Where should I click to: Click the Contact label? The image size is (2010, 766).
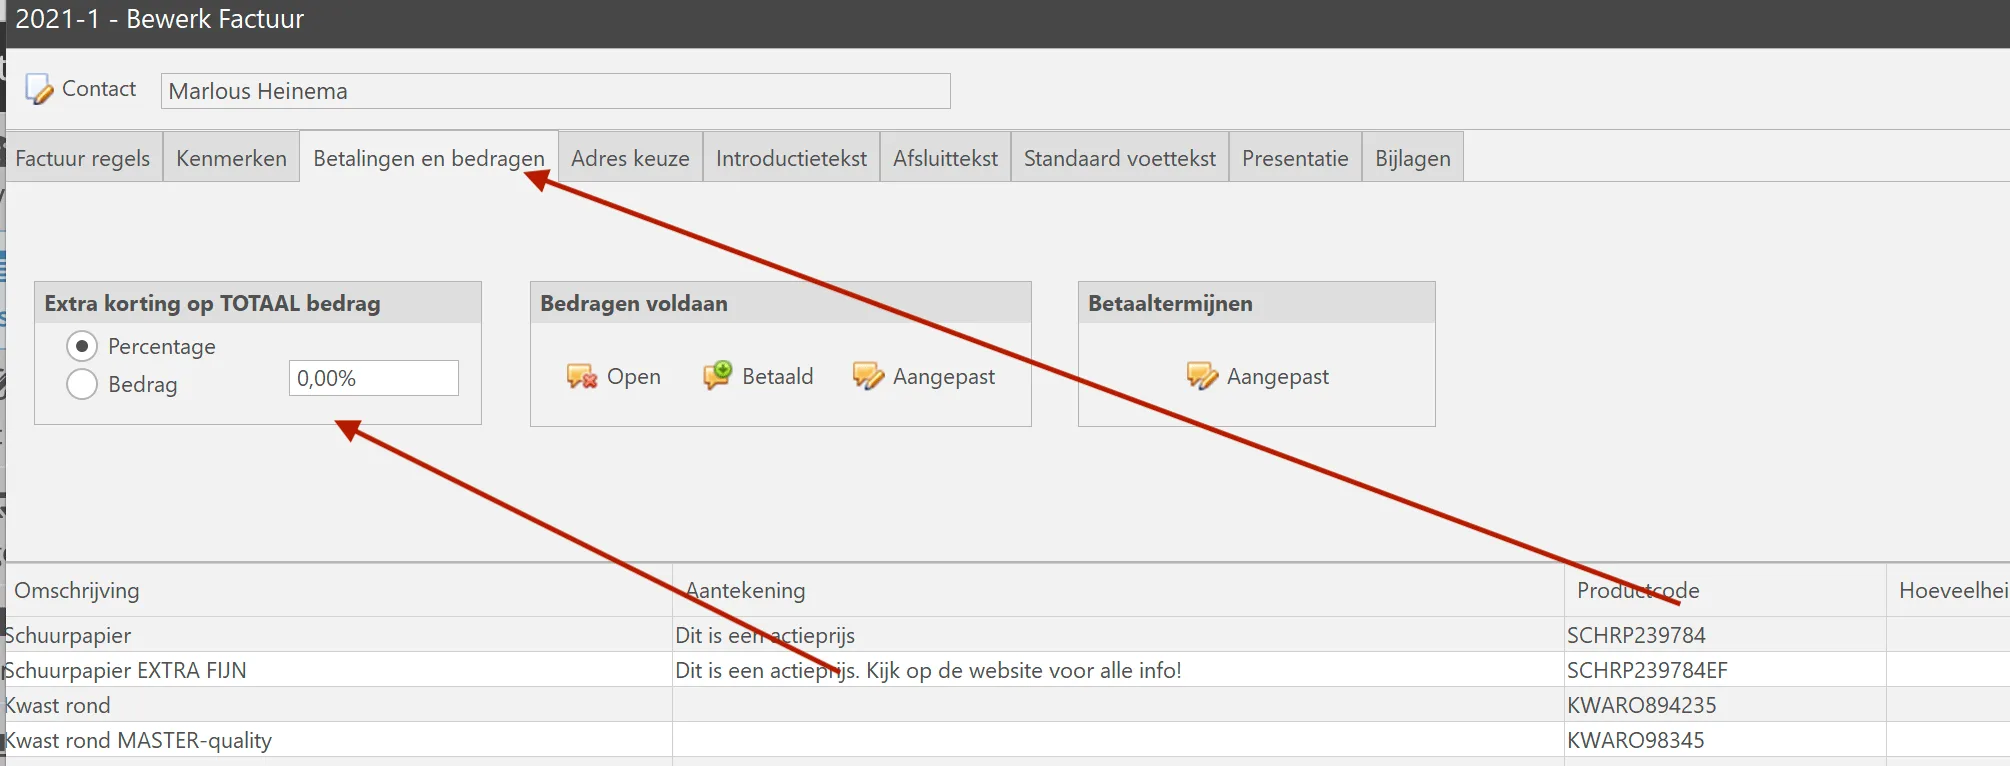click(x=99, y=89)
